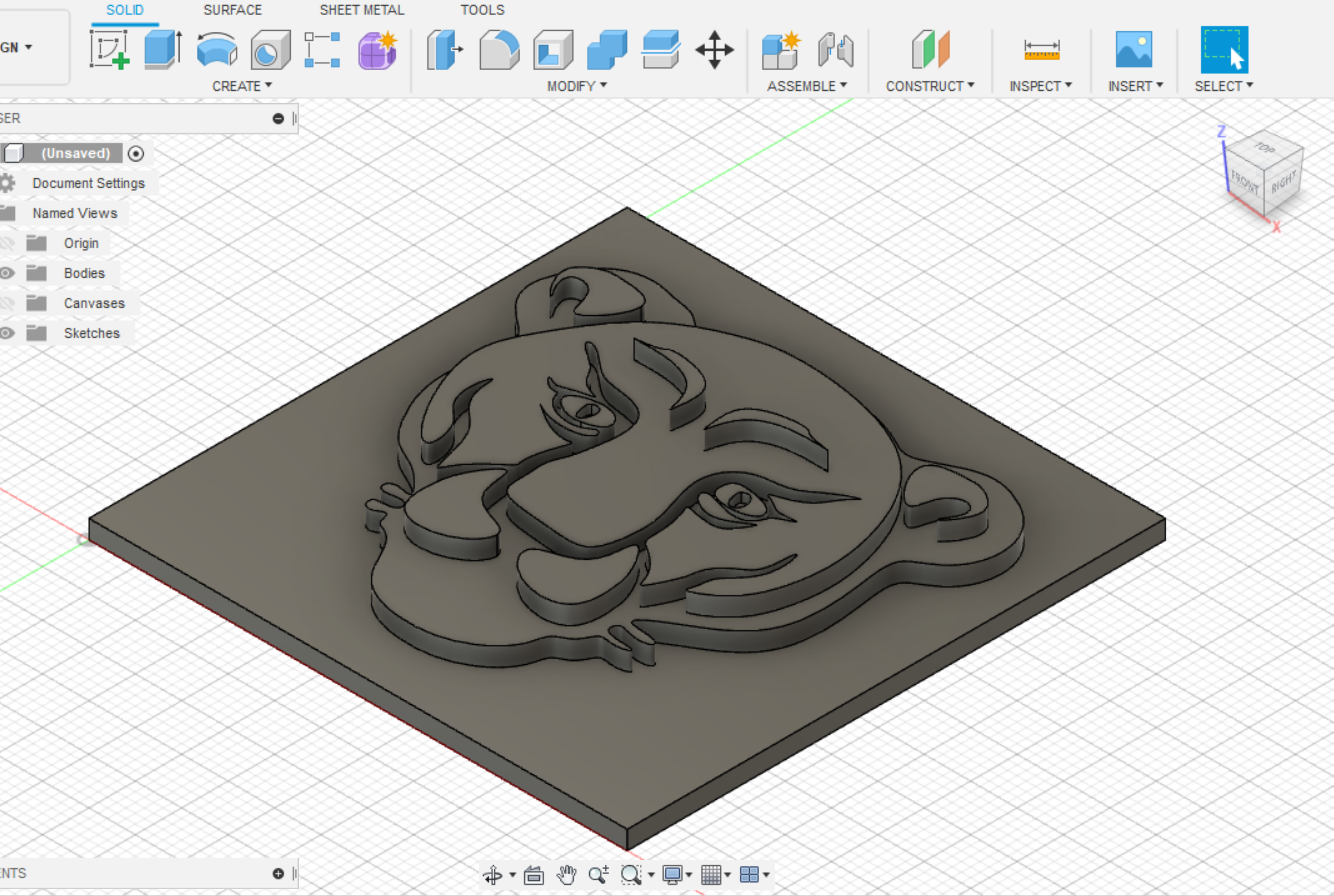Select the Sketches folder label
Image resolution: width=1334 pixels, height=896 pixels.
pos(91,333)
